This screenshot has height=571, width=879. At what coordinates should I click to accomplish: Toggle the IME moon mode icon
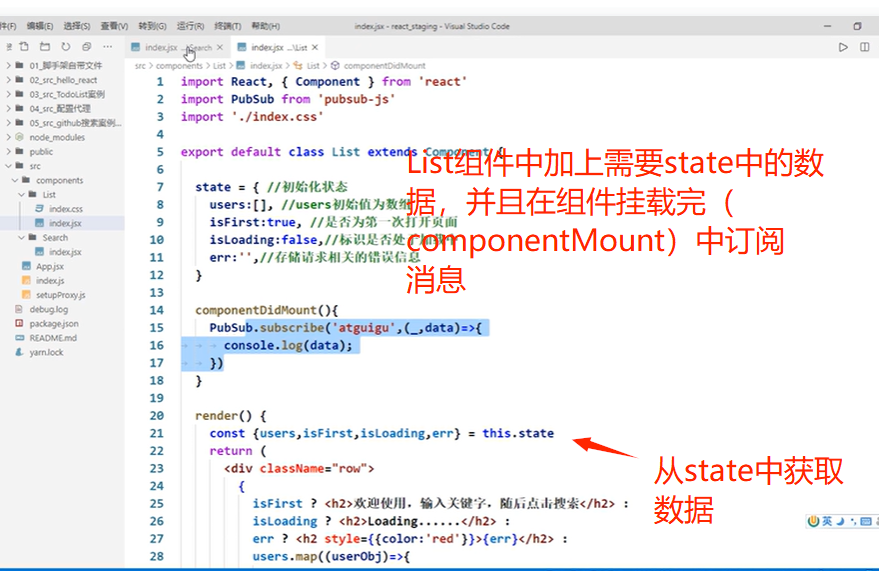840,521
